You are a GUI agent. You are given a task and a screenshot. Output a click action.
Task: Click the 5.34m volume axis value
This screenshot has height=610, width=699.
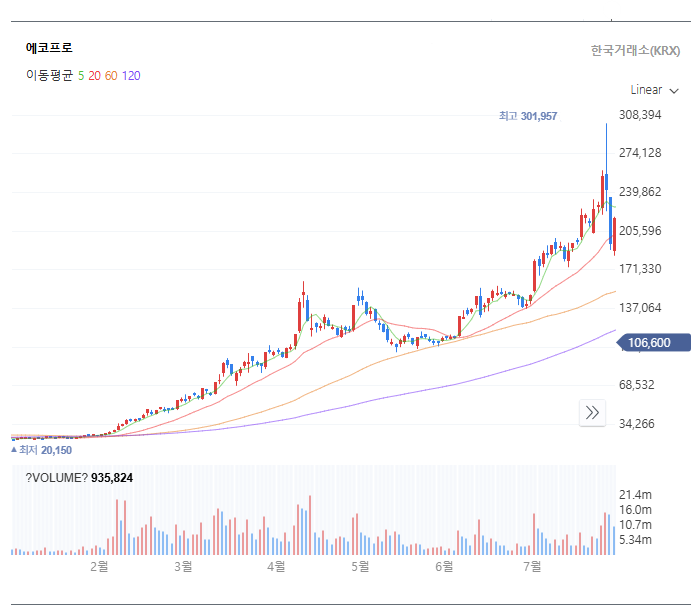pyautogui.click(x=635, y=540)
